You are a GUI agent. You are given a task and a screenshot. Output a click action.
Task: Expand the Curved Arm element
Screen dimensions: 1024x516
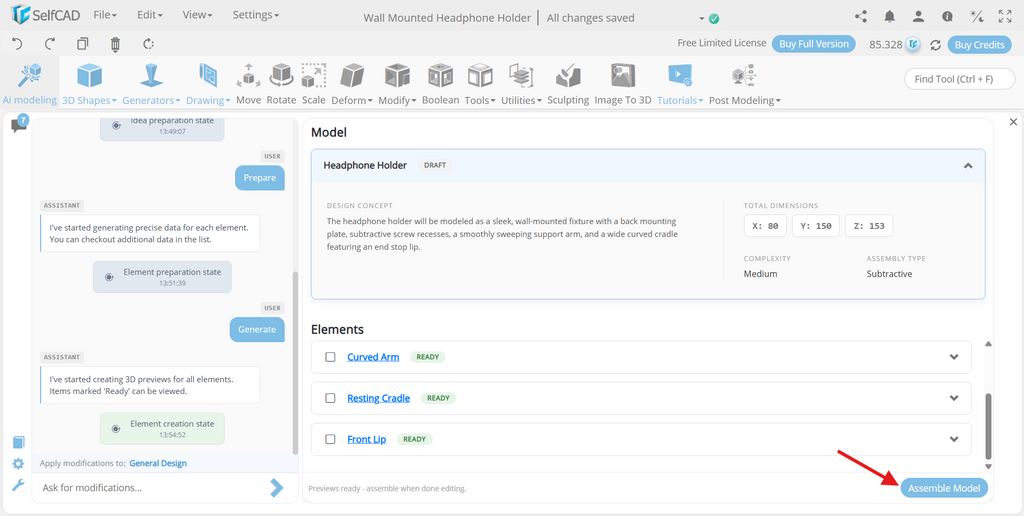954,357
